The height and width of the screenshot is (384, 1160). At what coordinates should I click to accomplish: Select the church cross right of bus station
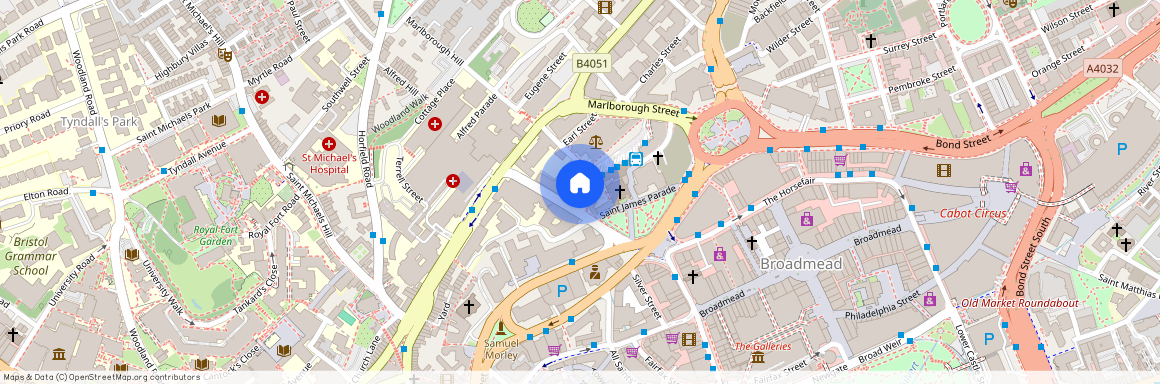pos(657,157)
